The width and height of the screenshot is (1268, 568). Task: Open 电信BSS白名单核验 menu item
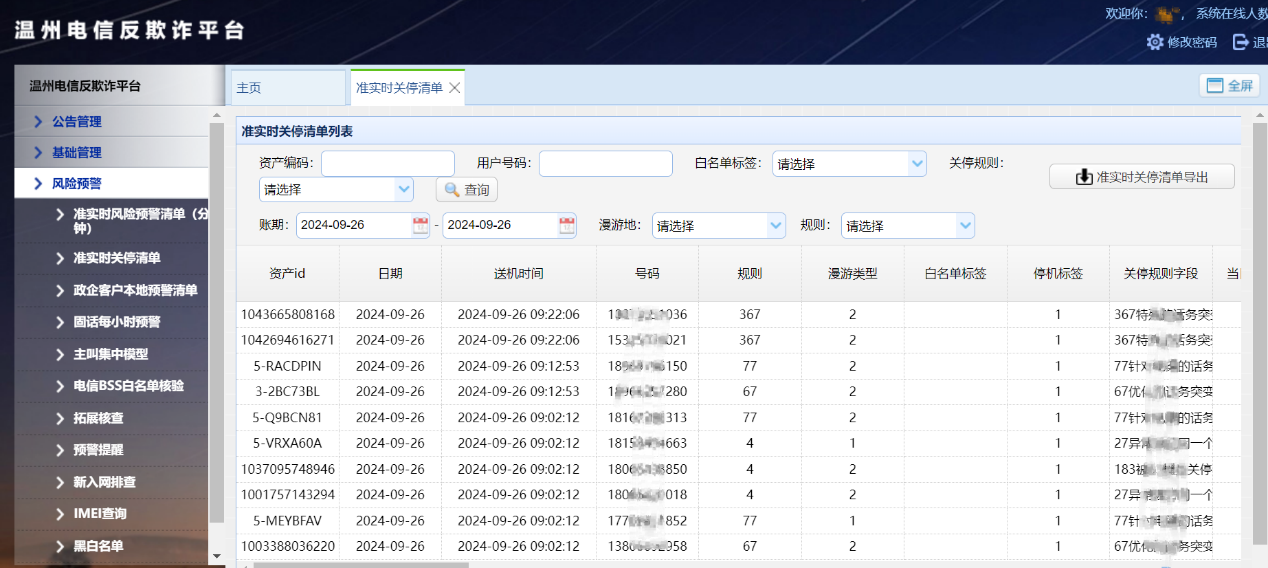[112, 386]
